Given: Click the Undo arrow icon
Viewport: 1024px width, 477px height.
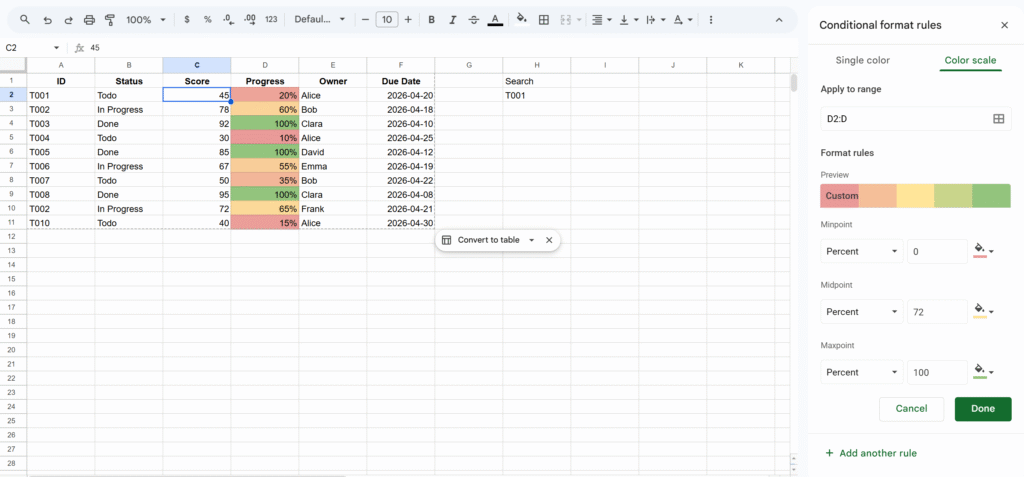Looking at the screenshot, I should [x=46, y=20].
